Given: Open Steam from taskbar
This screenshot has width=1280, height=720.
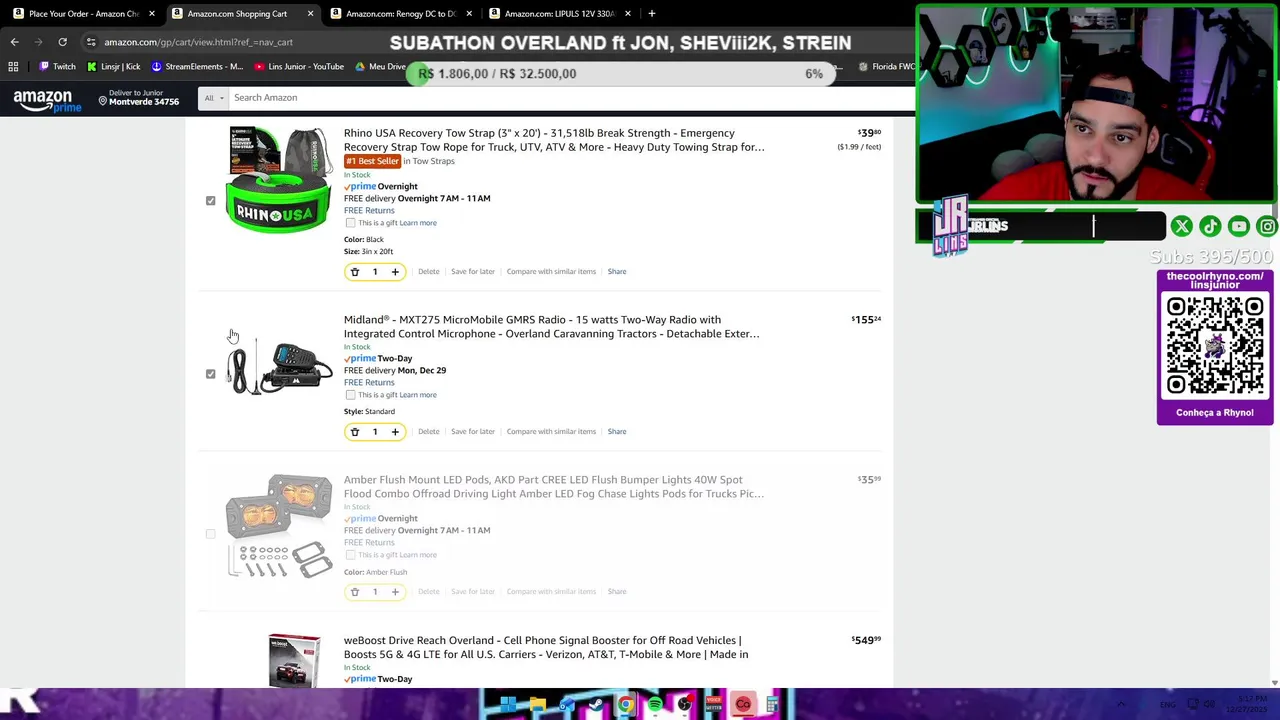Looking at the screenshot, I should pyautogui.click(x=596, y=704).
